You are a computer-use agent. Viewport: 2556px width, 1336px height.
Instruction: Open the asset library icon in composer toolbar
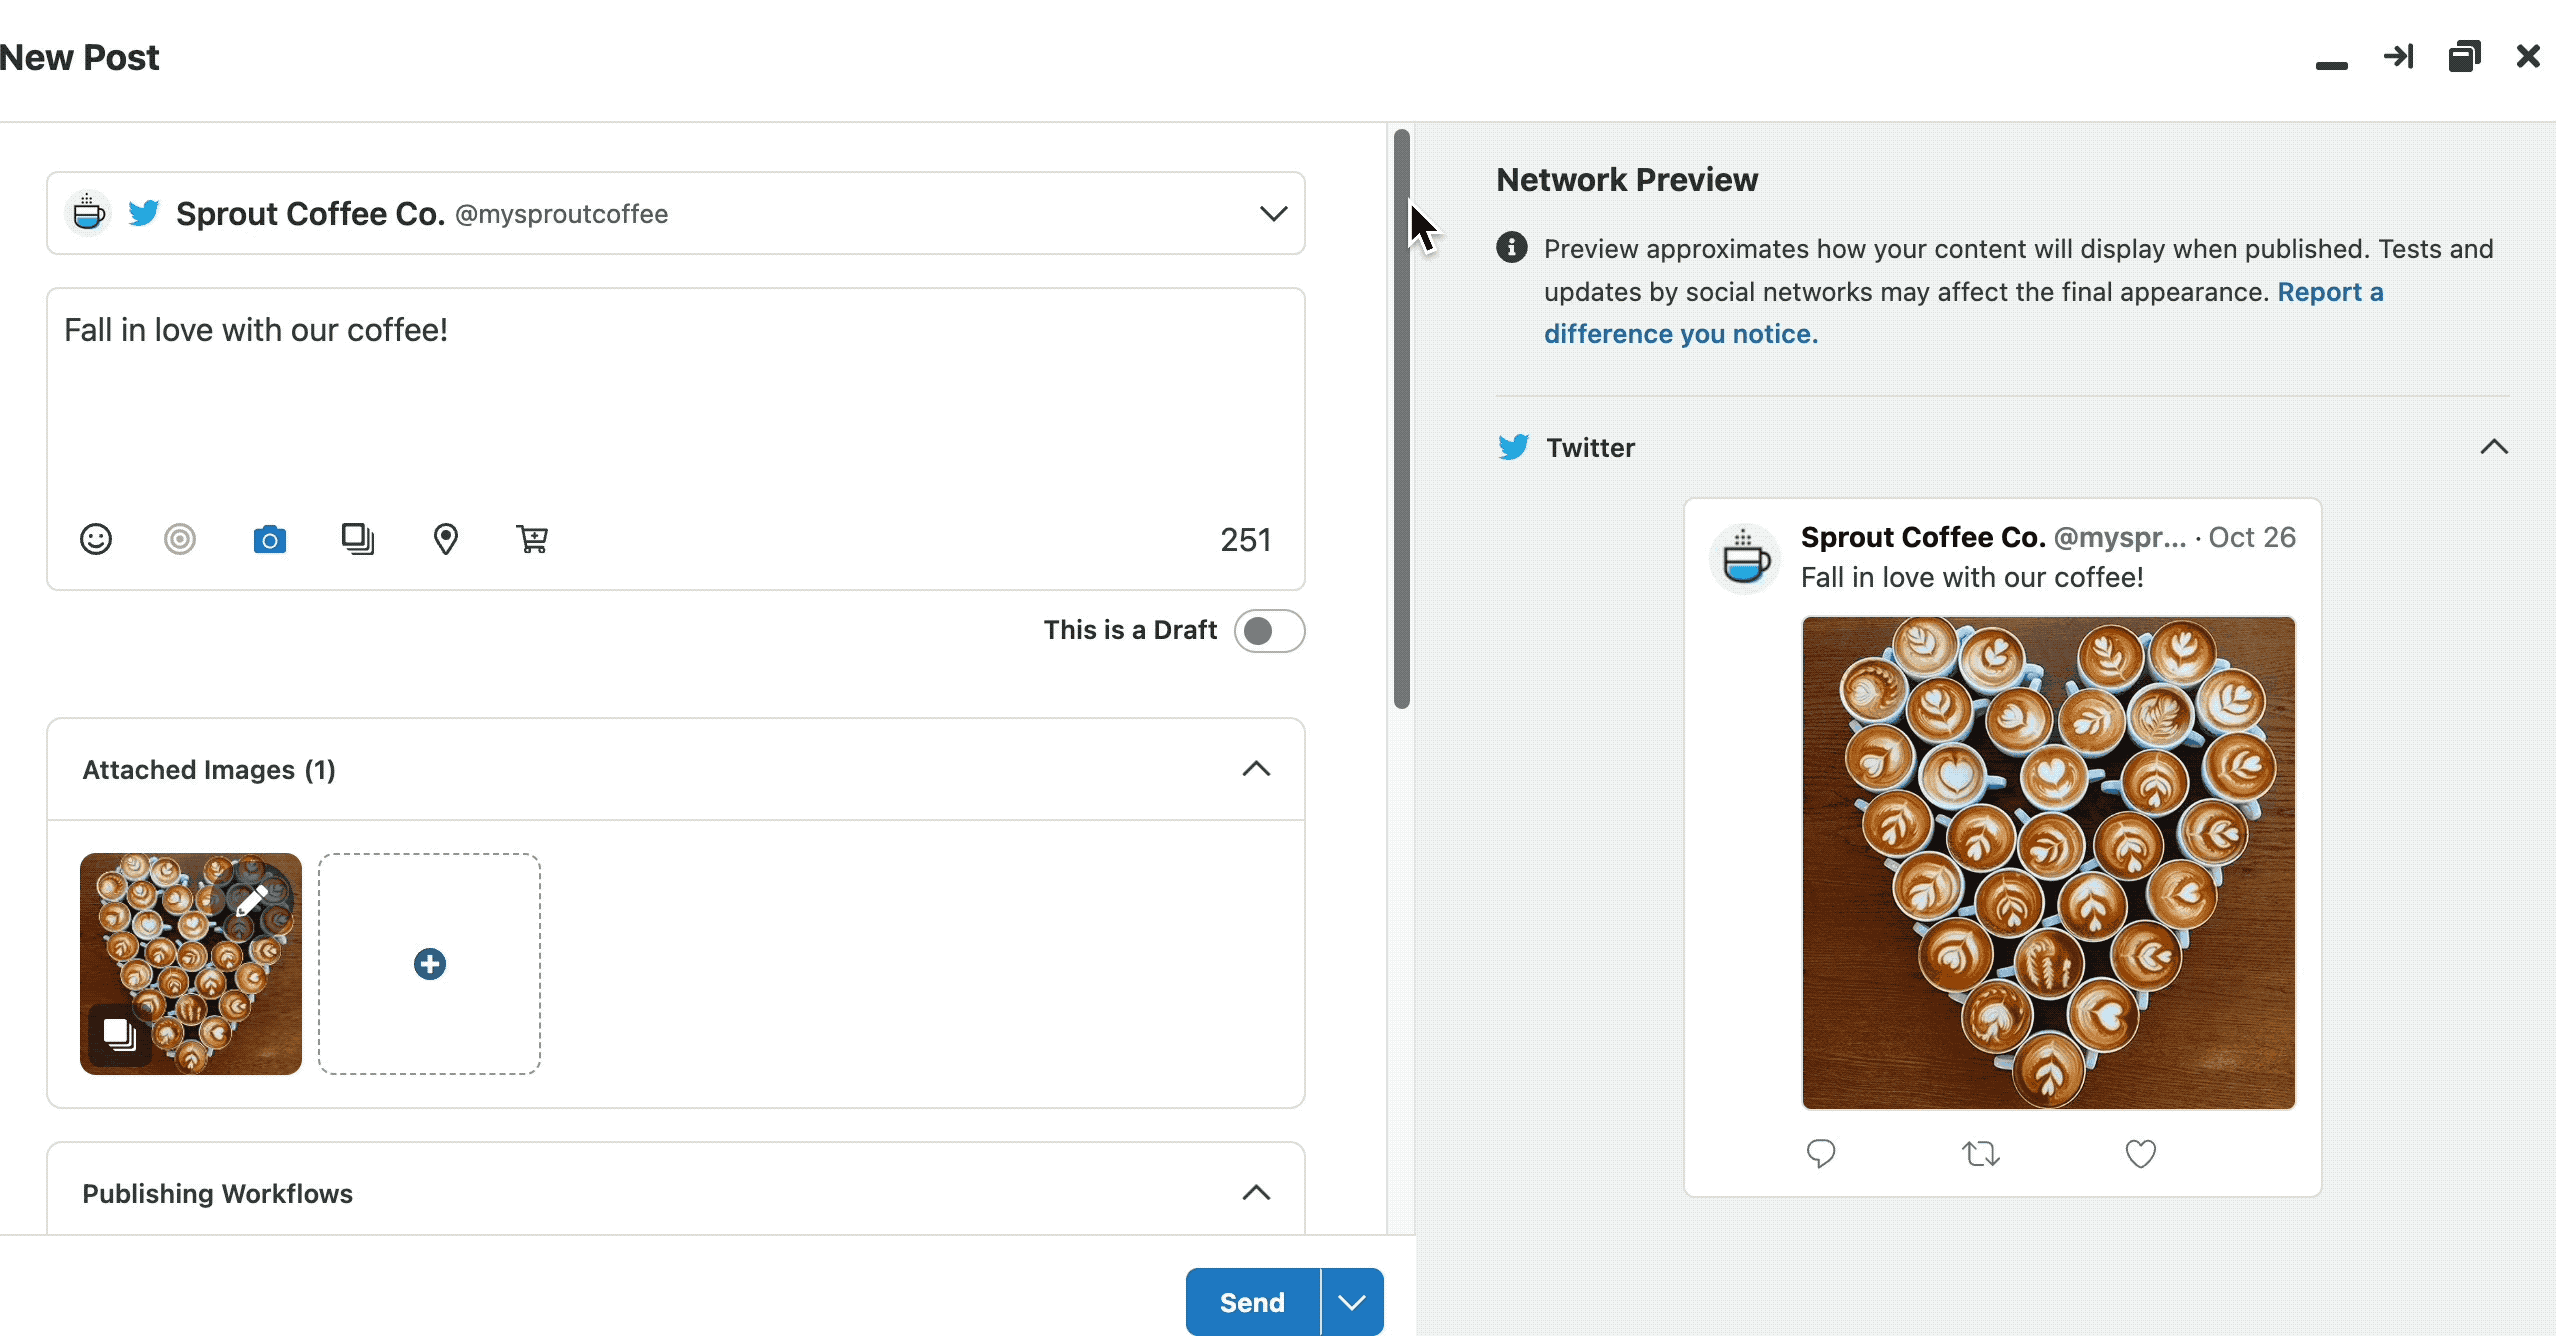[x=357, y=539]
